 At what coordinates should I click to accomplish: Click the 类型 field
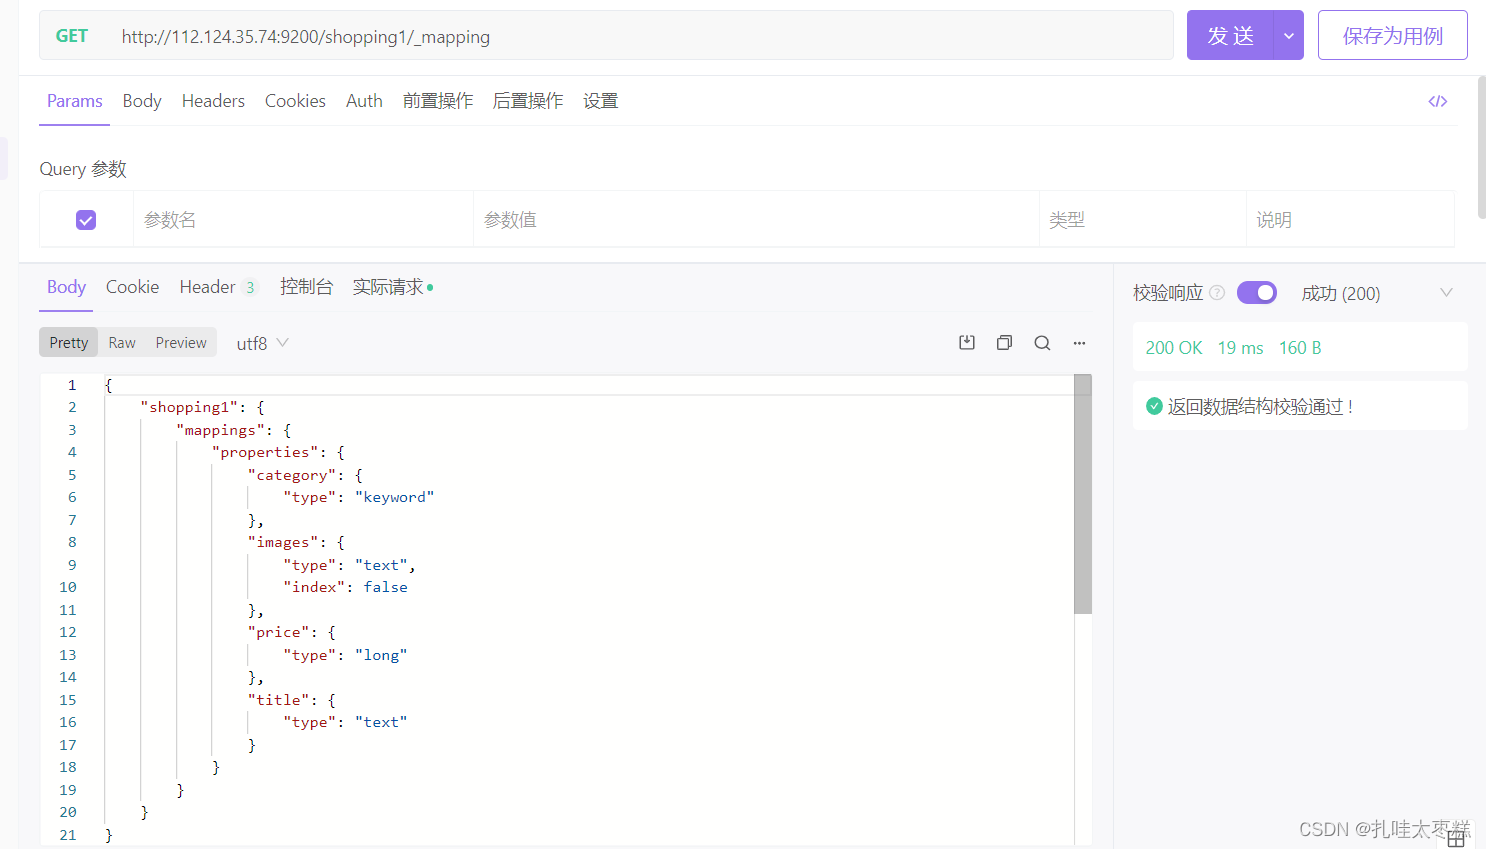tap(1143, 220)
